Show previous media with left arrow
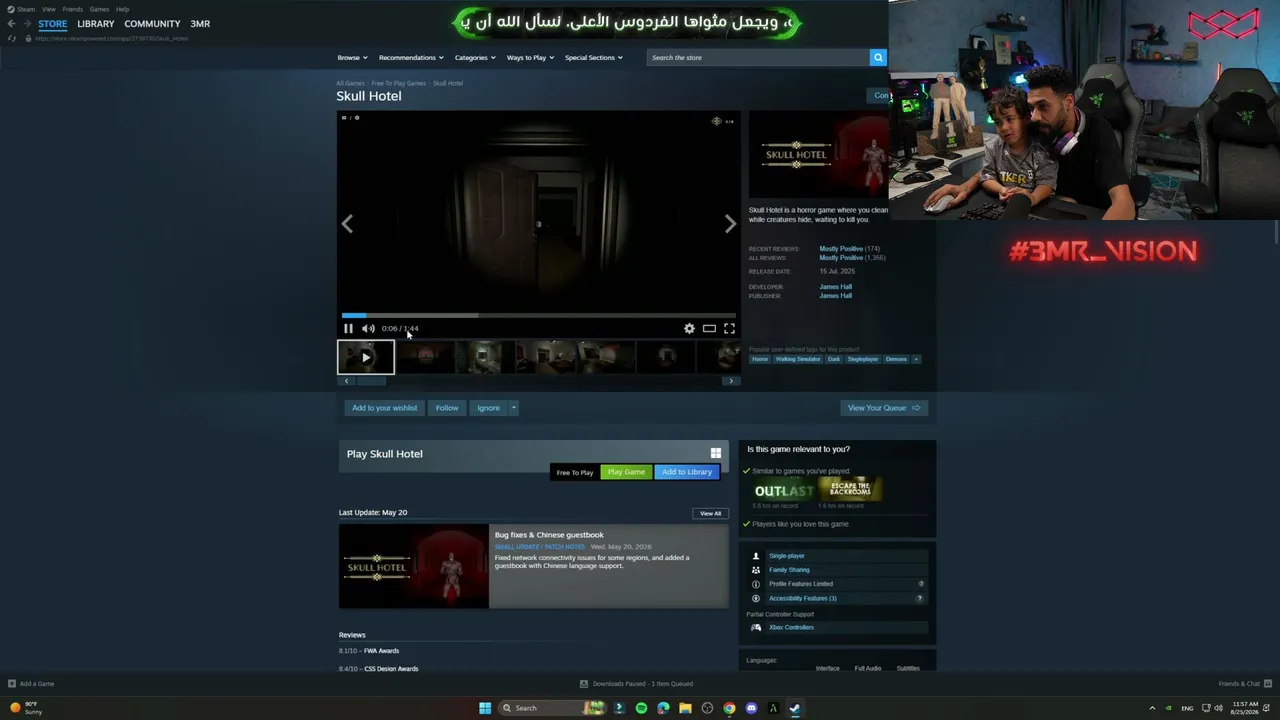 (x=347, y=224)
